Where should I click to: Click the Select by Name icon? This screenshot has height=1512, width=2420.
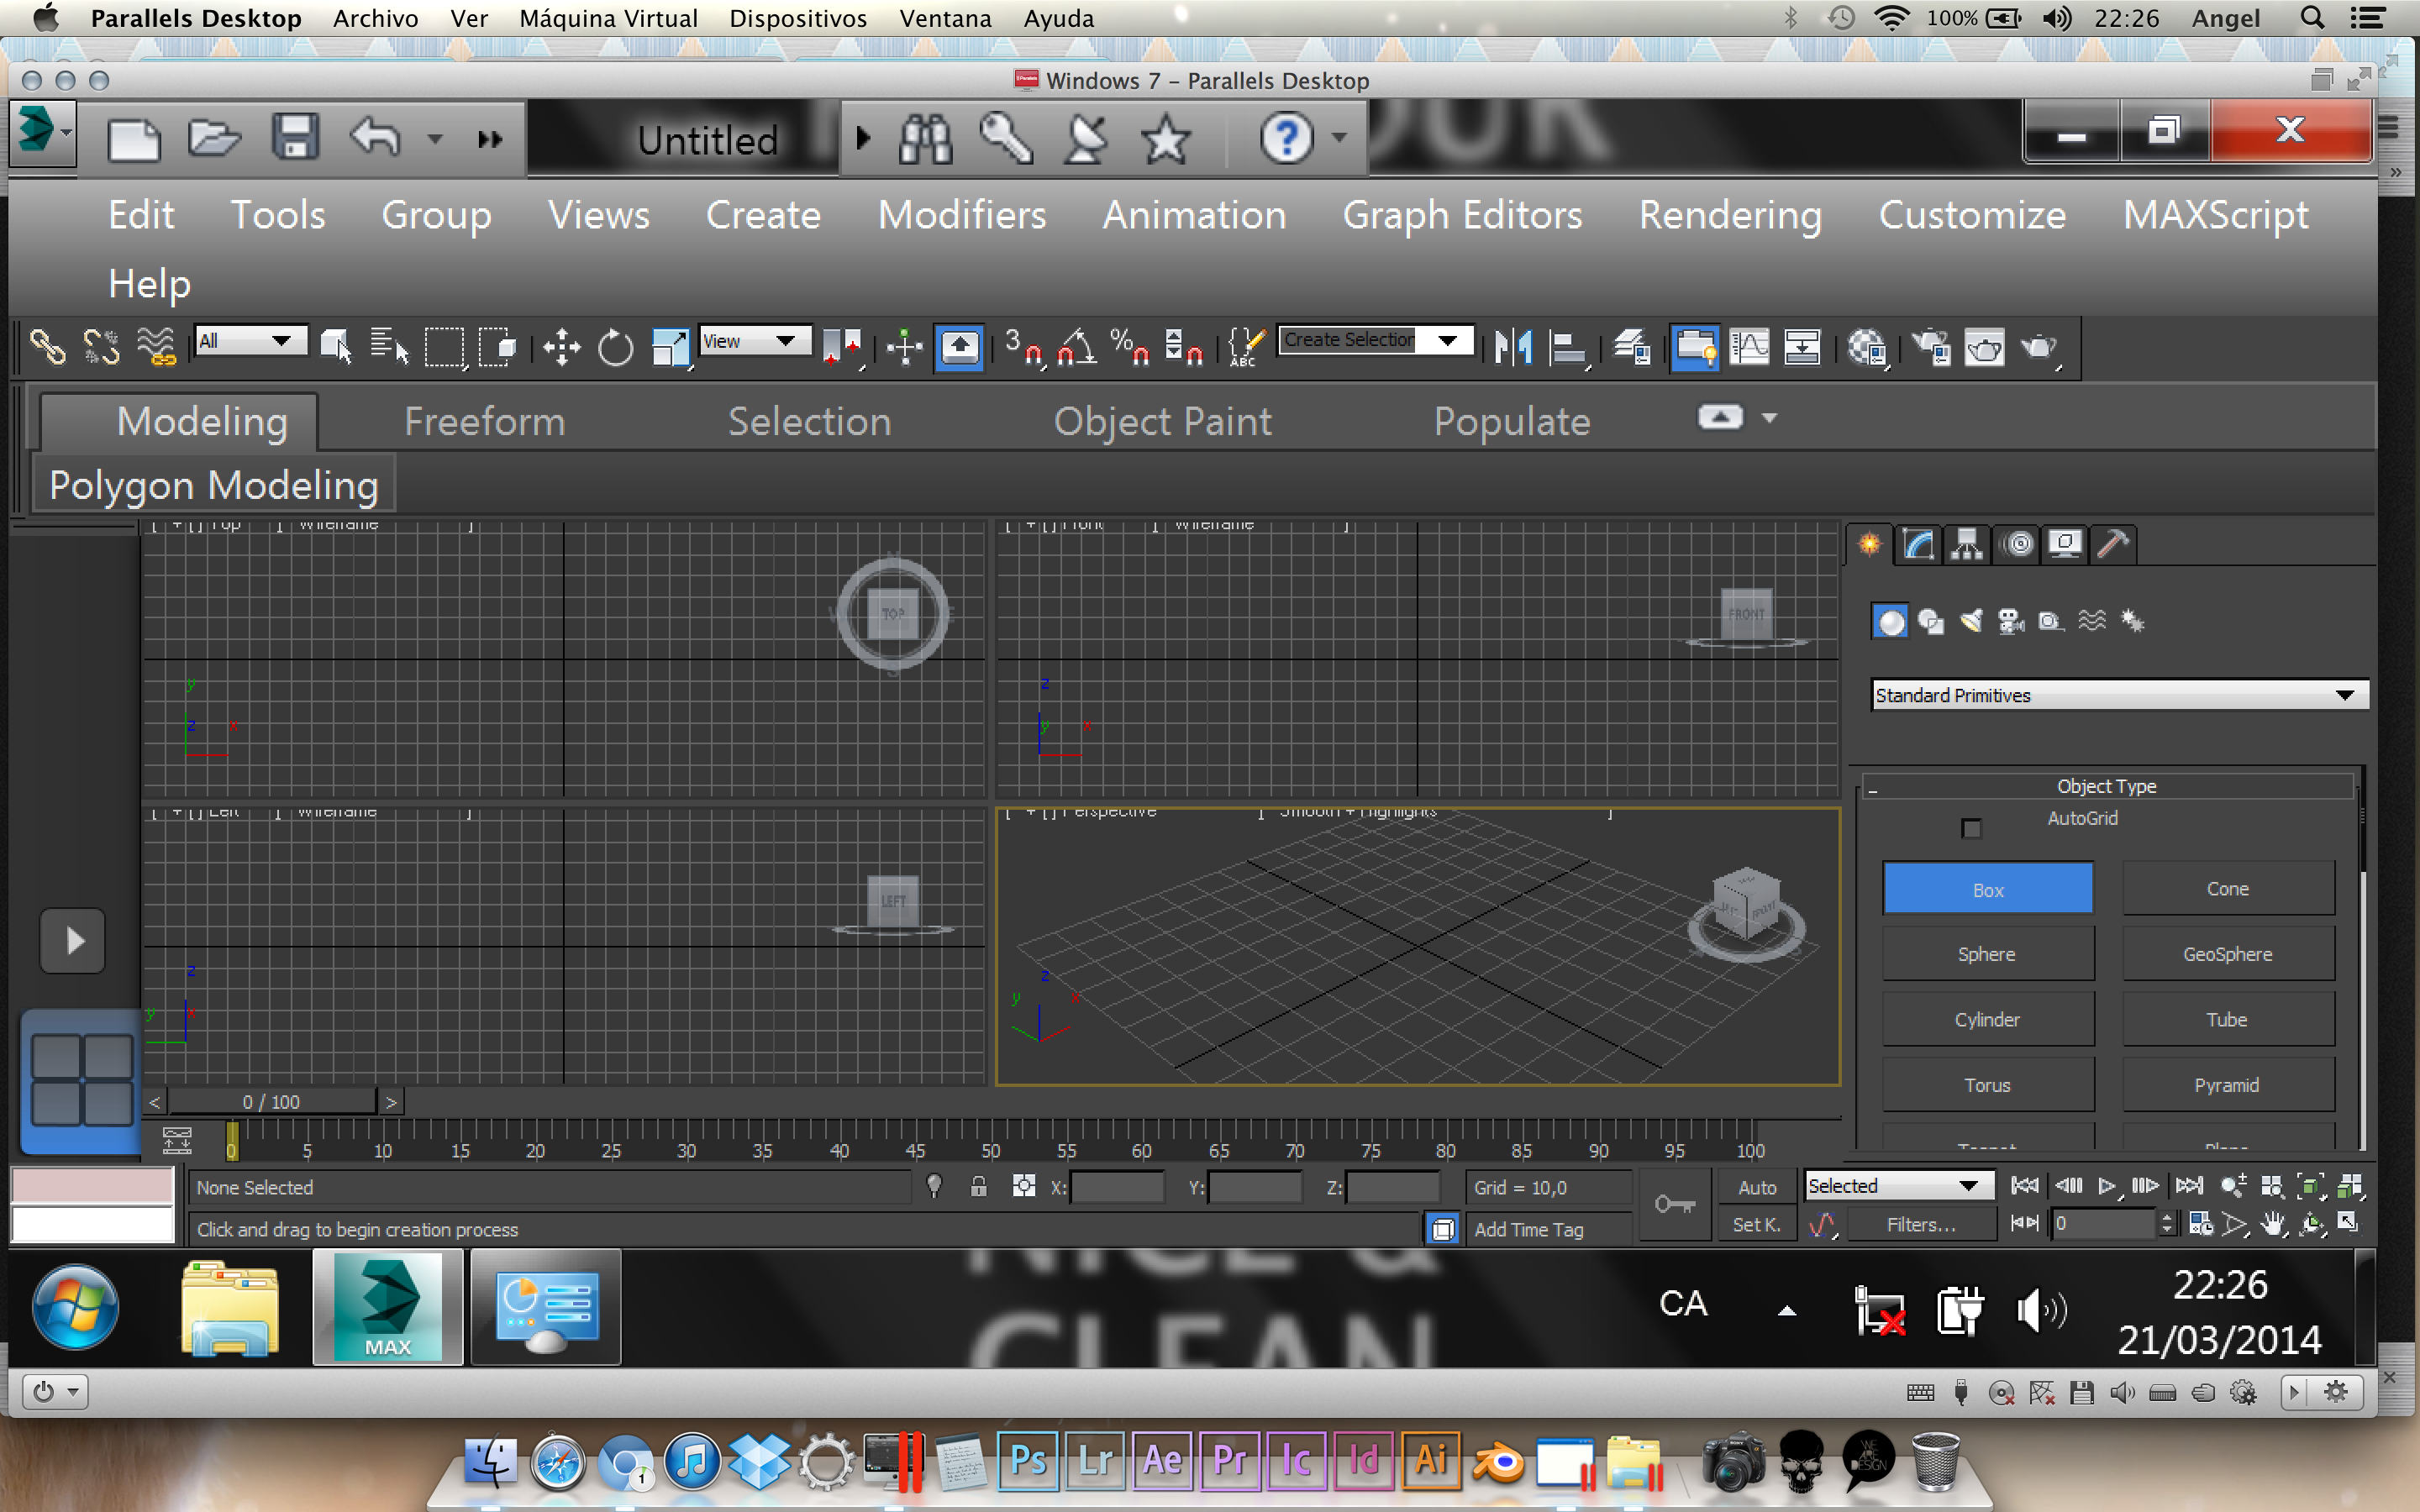[389, 347]
